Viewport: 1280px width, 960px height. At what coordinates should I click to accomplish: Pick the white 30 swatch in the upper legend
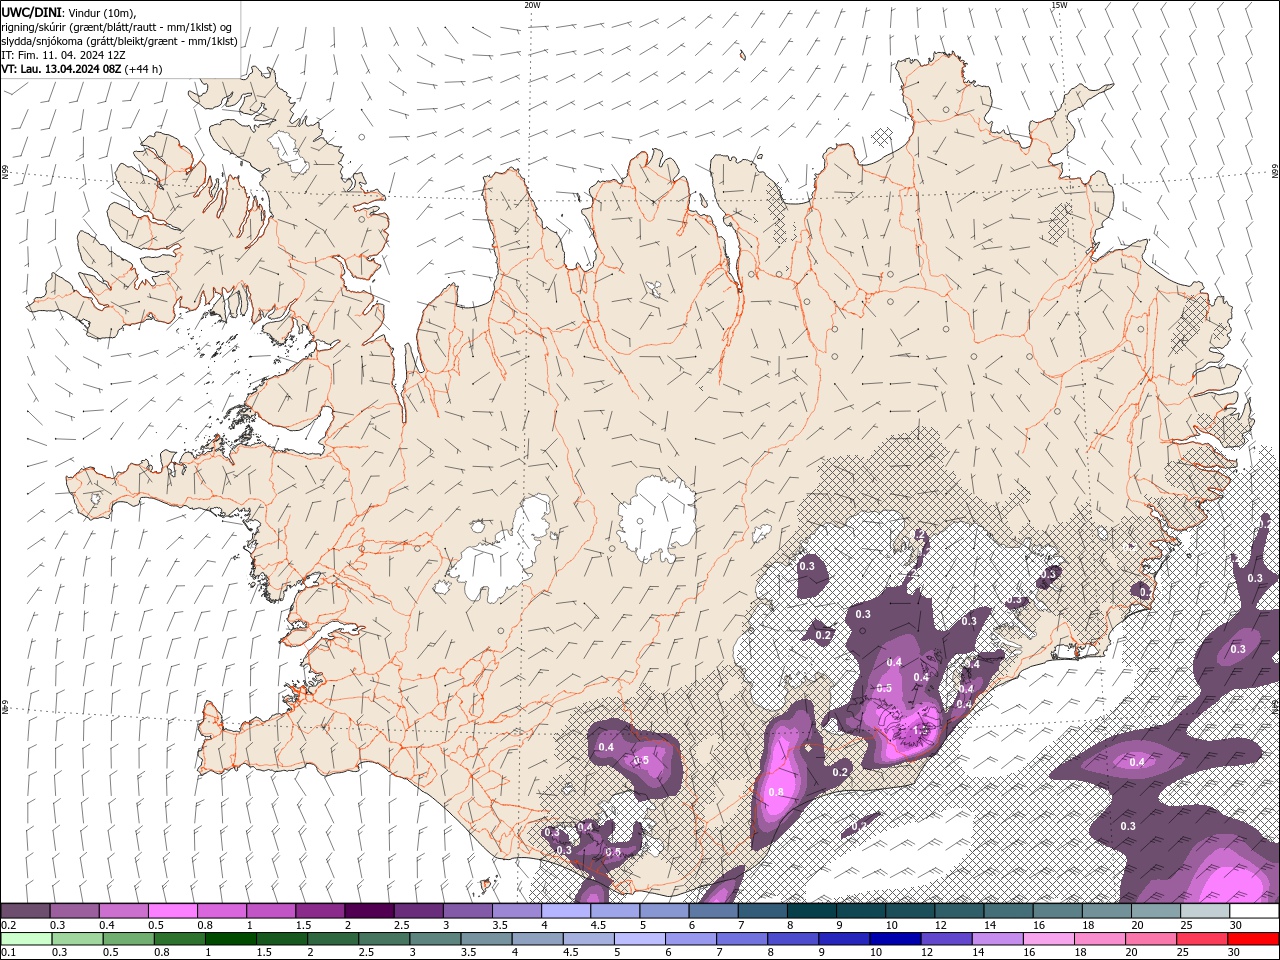point(1254,911)
